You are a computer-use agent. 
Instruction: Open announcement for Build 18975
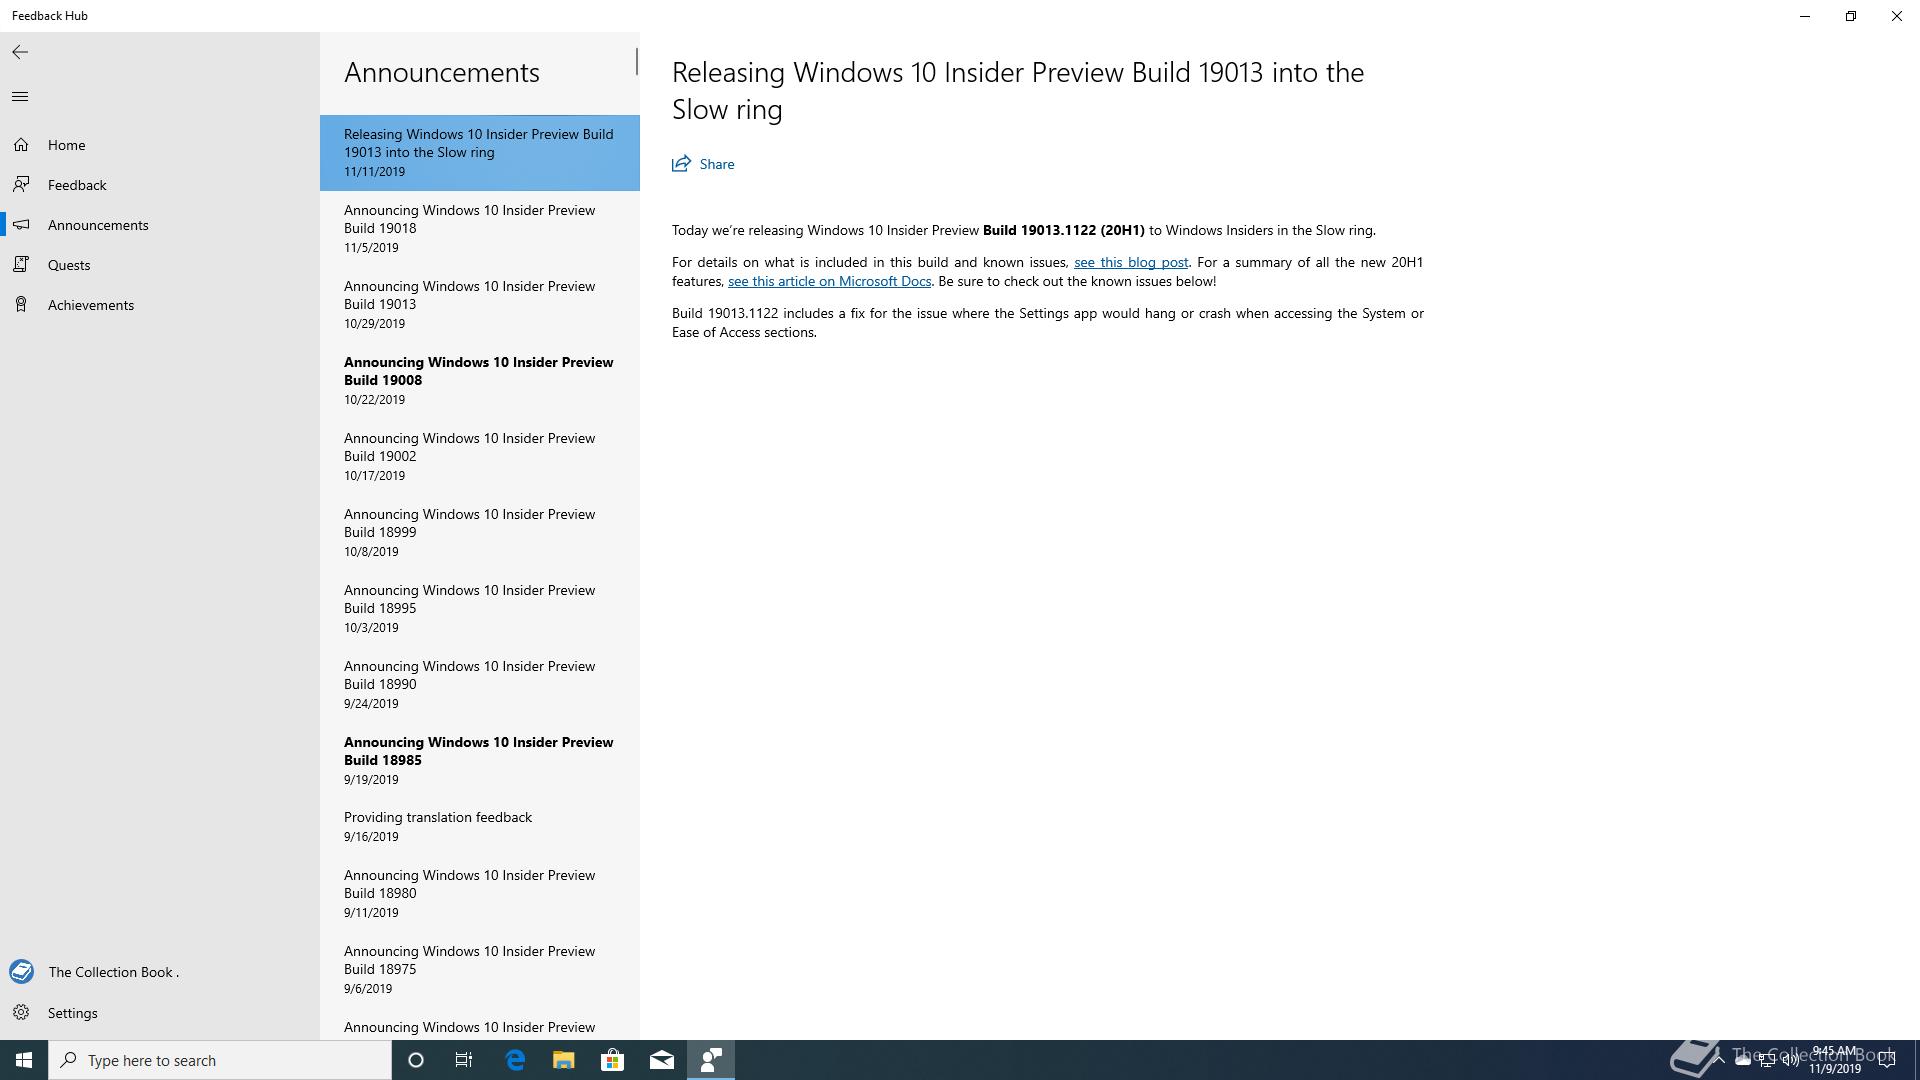point(480,969)
